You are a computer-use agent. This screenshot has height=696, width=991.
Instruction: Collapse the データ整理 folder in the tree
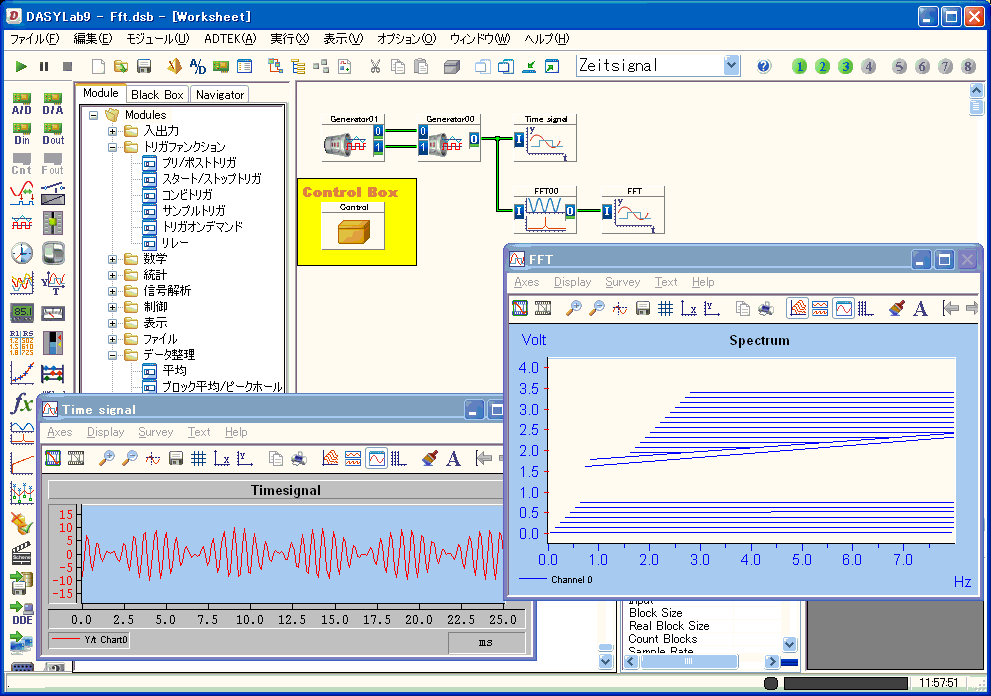[x=112, y=355]
